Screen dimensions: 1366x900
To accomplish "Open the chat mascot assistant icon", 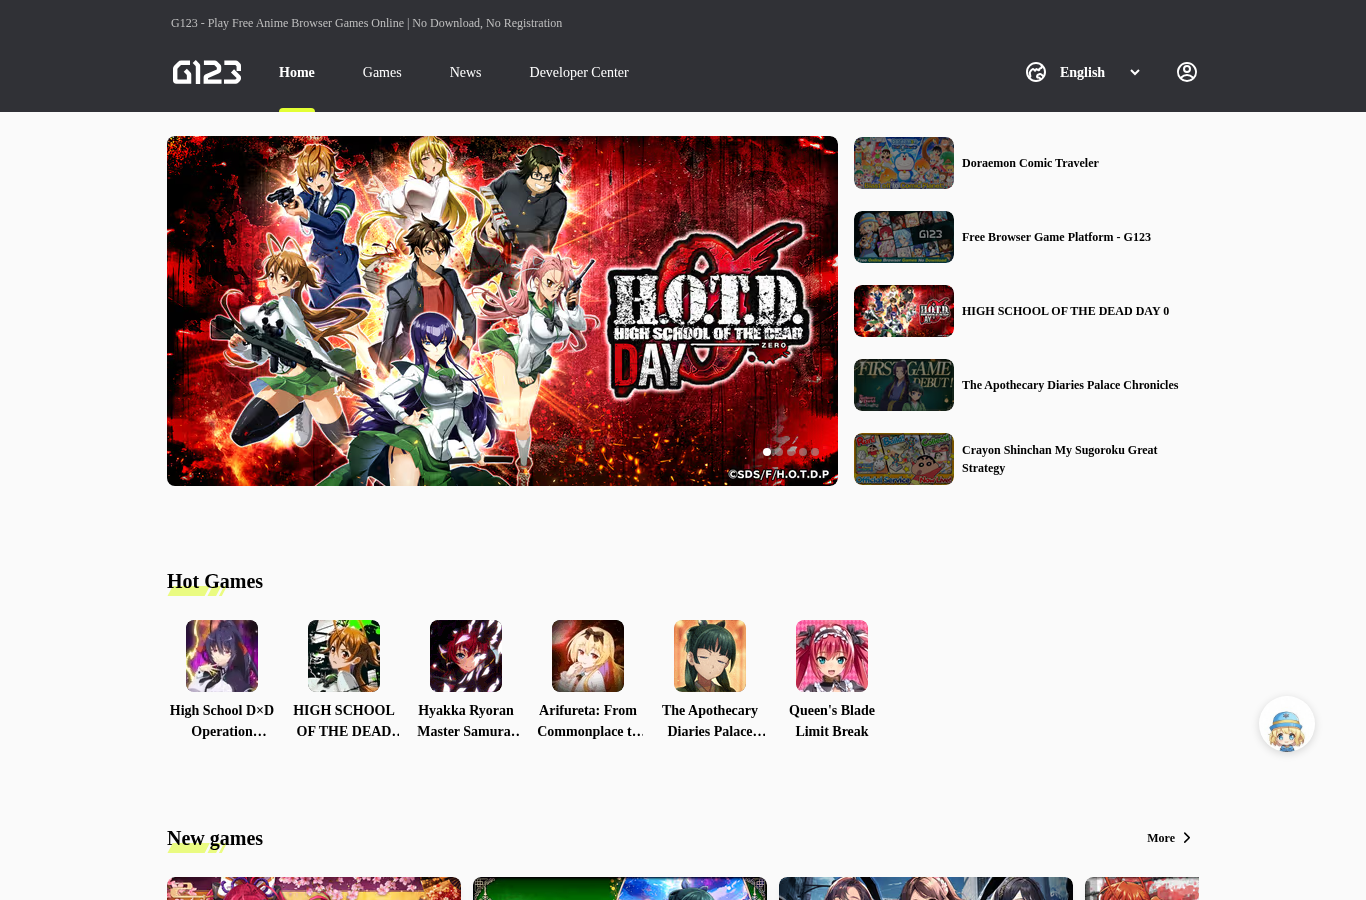I will 1287,724.
